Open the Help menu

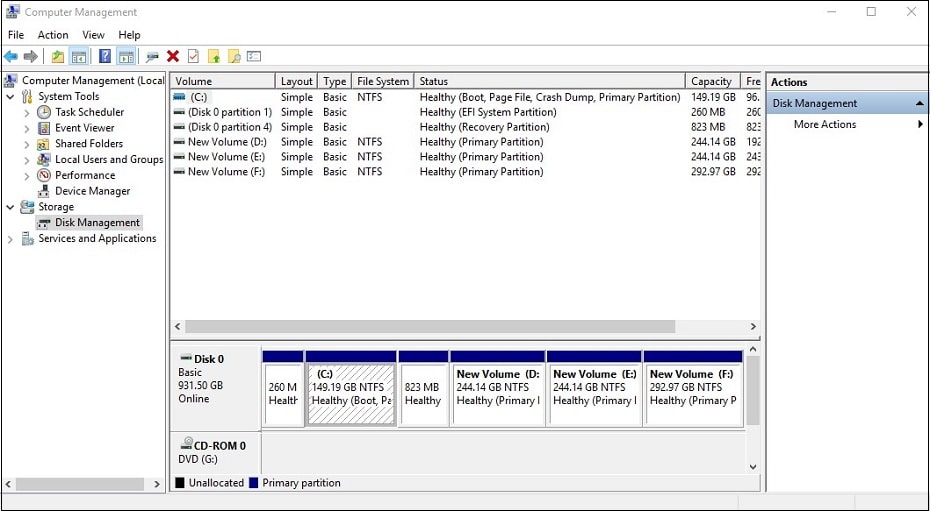[129, 35]
